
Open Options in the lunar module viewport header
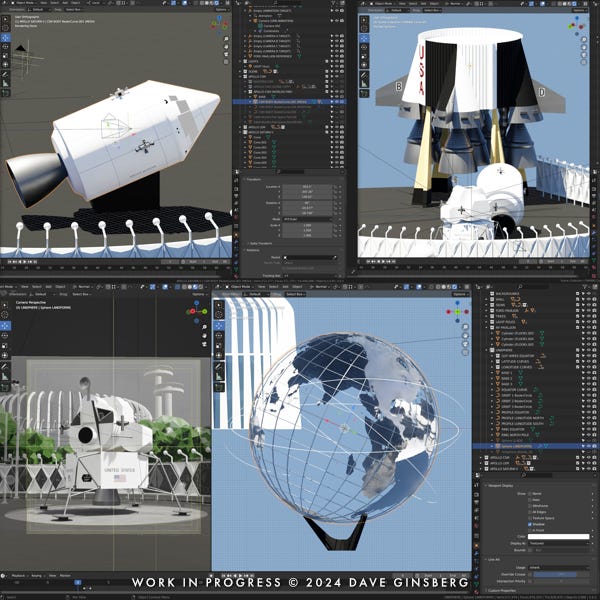199,294
